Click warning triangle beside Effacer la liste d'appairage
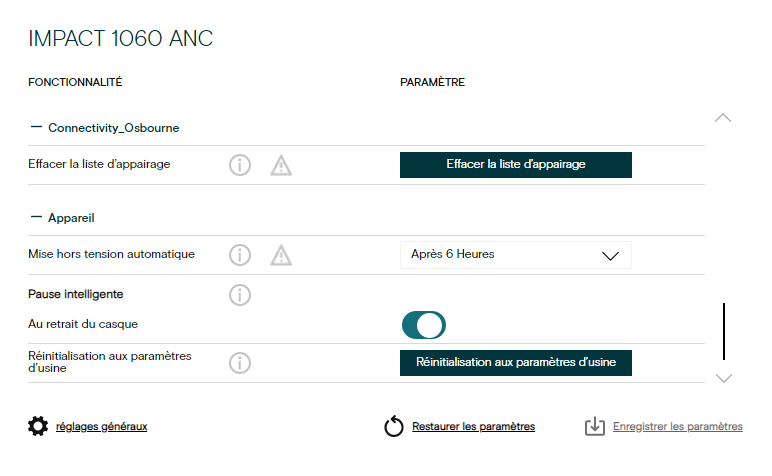This screenshot has width=772, height=476. [x=281, y=166]
